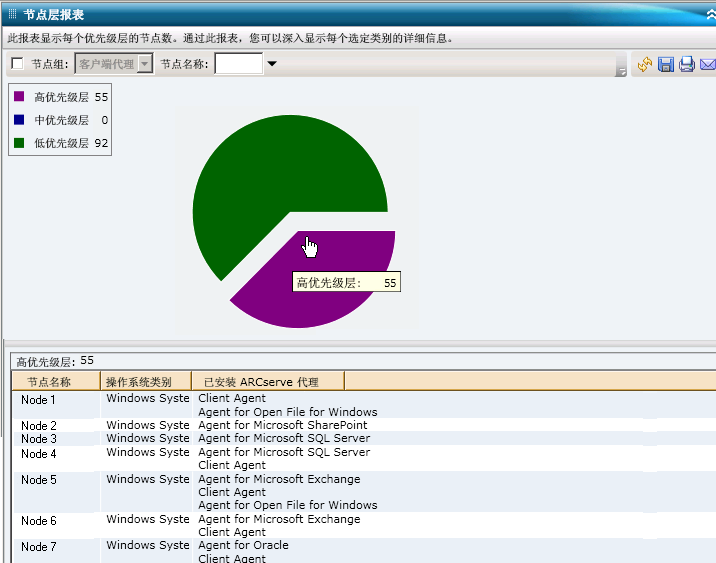Click the 节点名称 text input field

pos(238,64)
